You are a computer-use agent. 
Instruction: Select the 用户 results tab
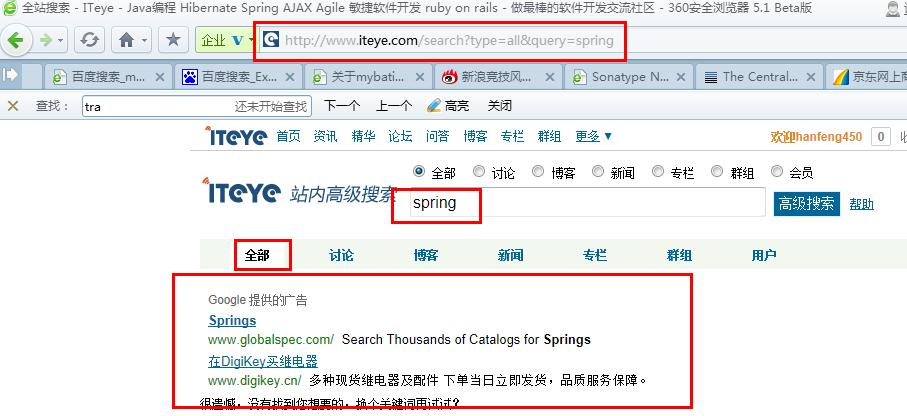pos(764,255)
